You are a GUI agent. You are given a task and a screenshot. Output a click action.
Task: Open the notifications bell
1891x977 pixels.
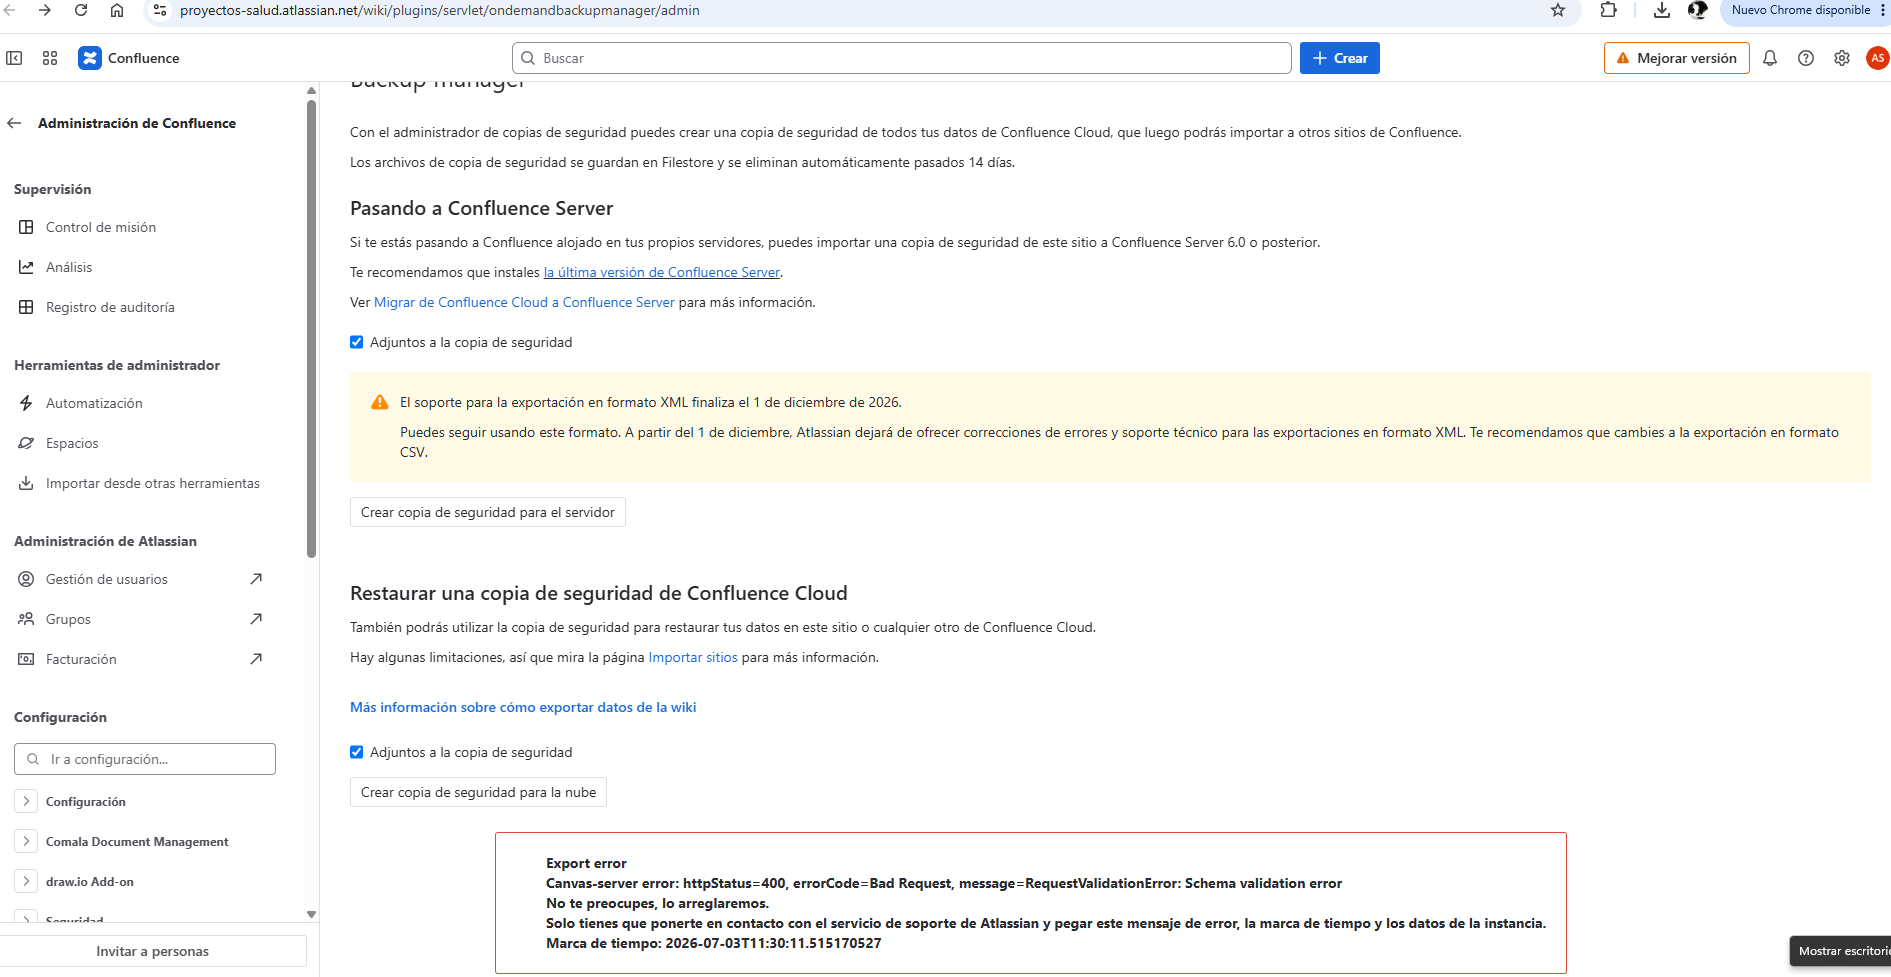(1770, 58)
